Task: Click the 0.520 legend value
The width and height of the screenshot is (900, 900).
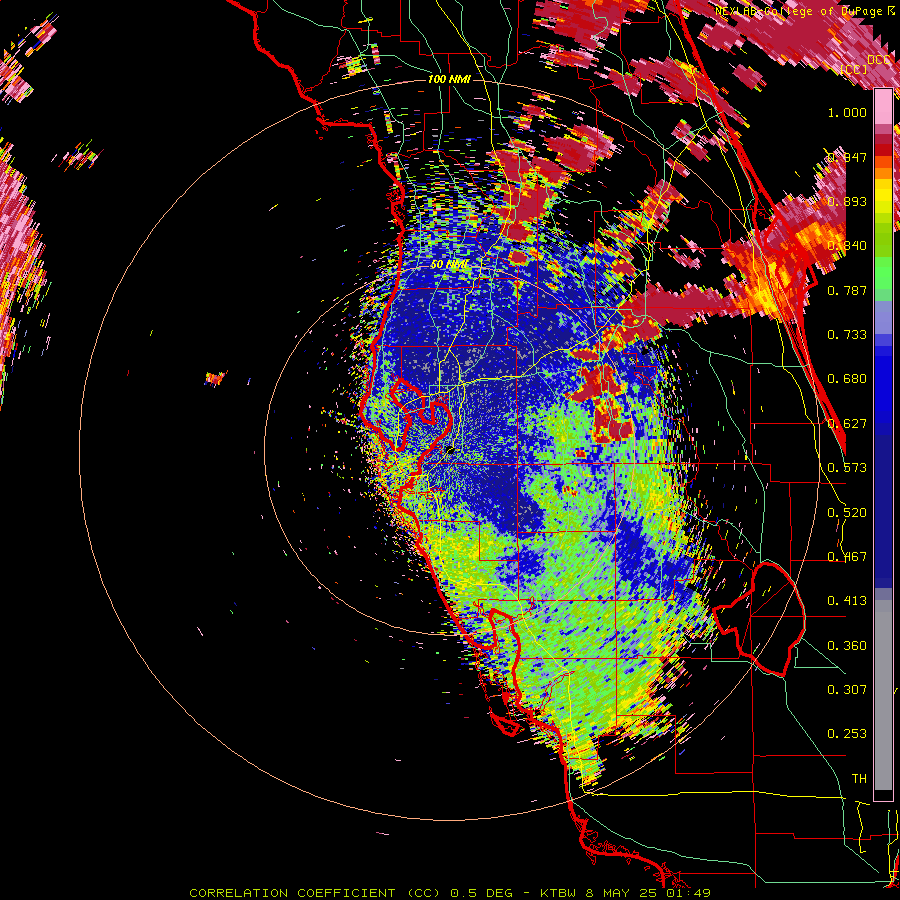Action: 847,513
